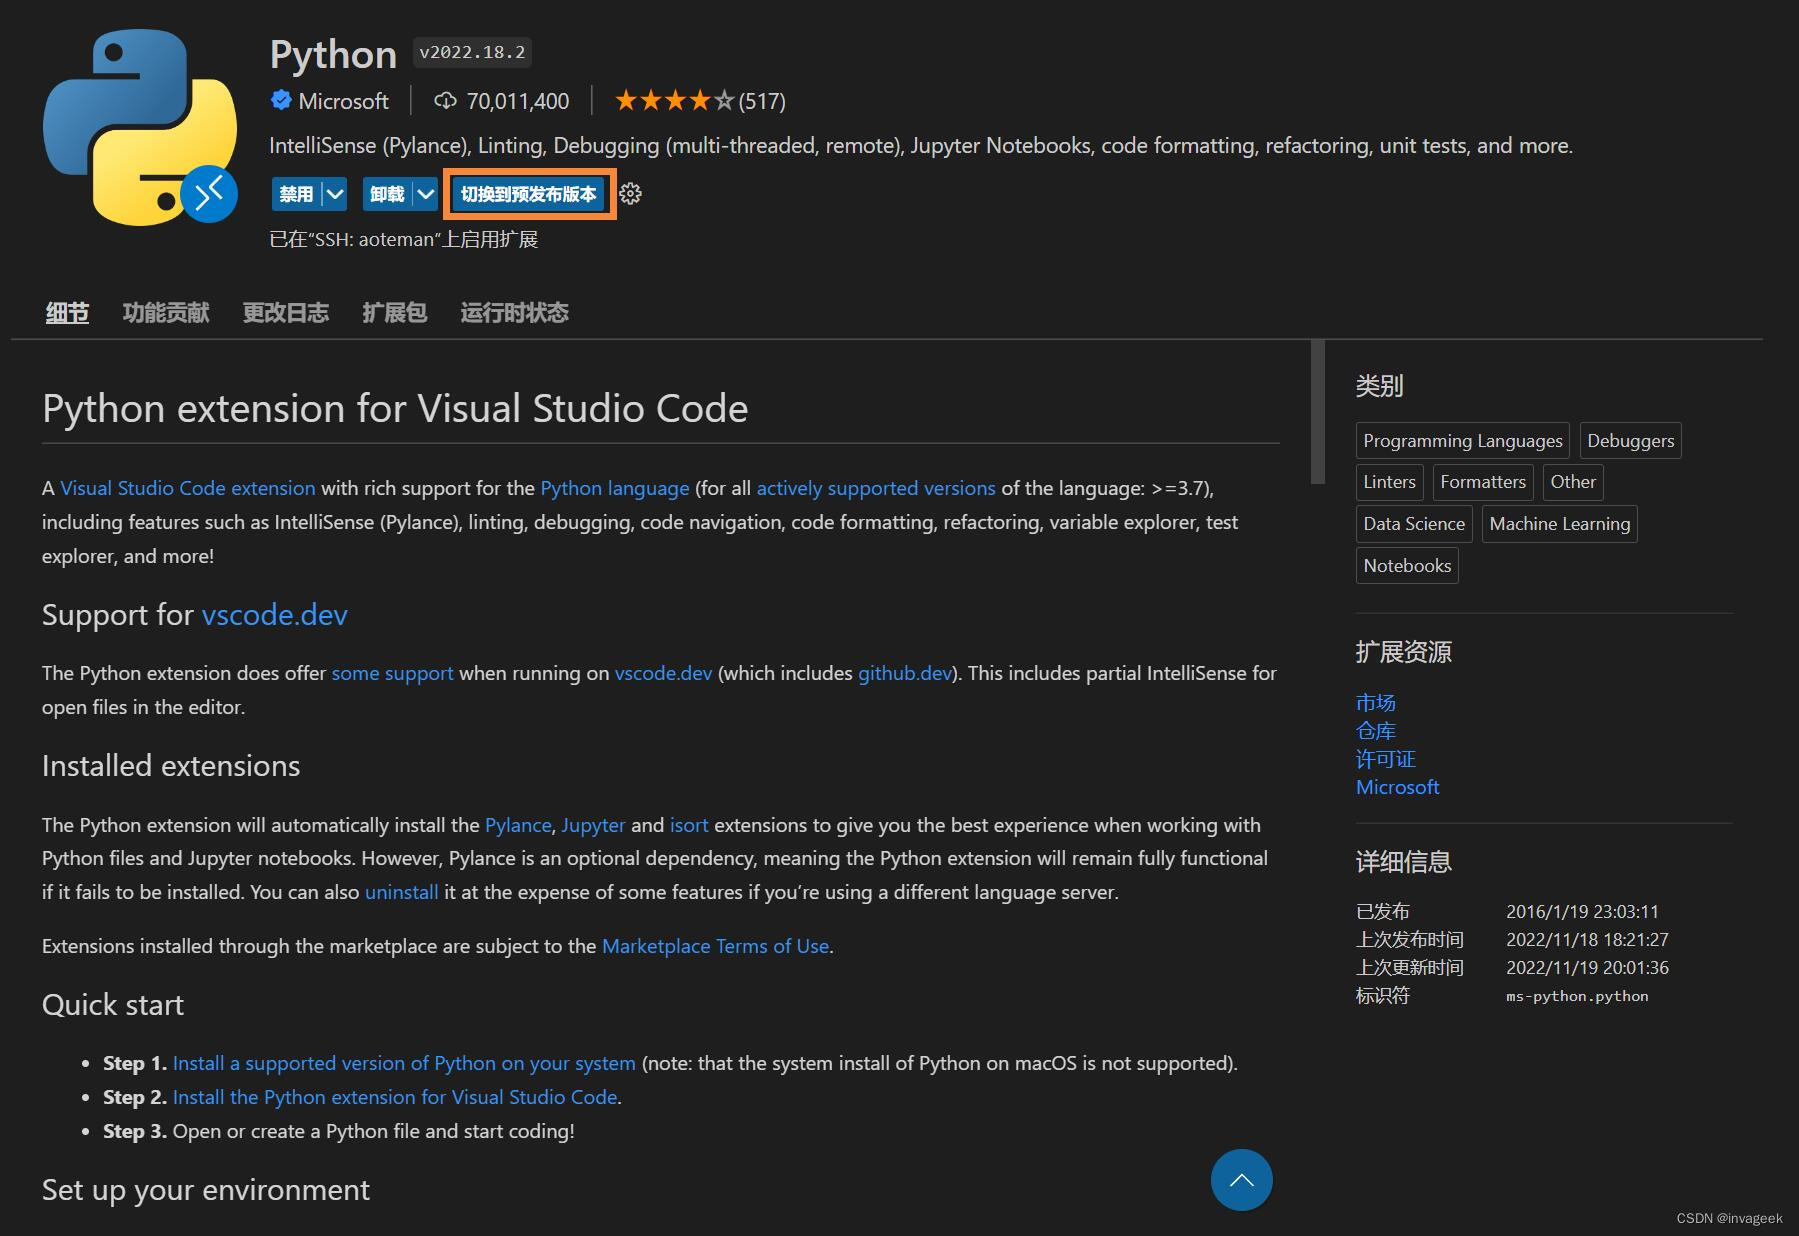The width and height of the screenshot is (1799, 1236).
Task: Select the Data Science category tag
Action: click(1414, 524)
